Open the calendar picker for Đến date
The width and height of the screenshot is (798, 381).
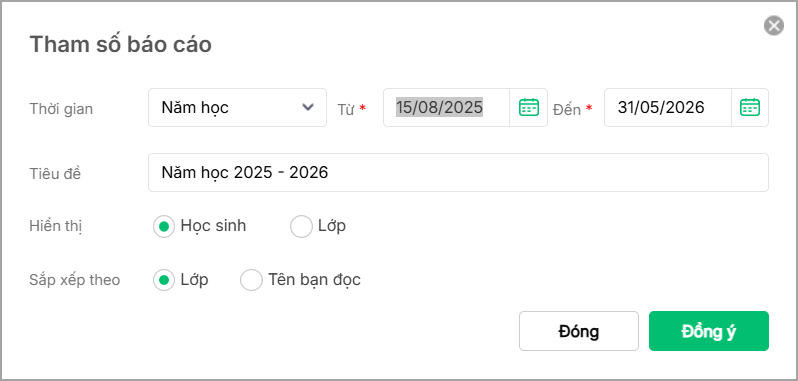750,107
